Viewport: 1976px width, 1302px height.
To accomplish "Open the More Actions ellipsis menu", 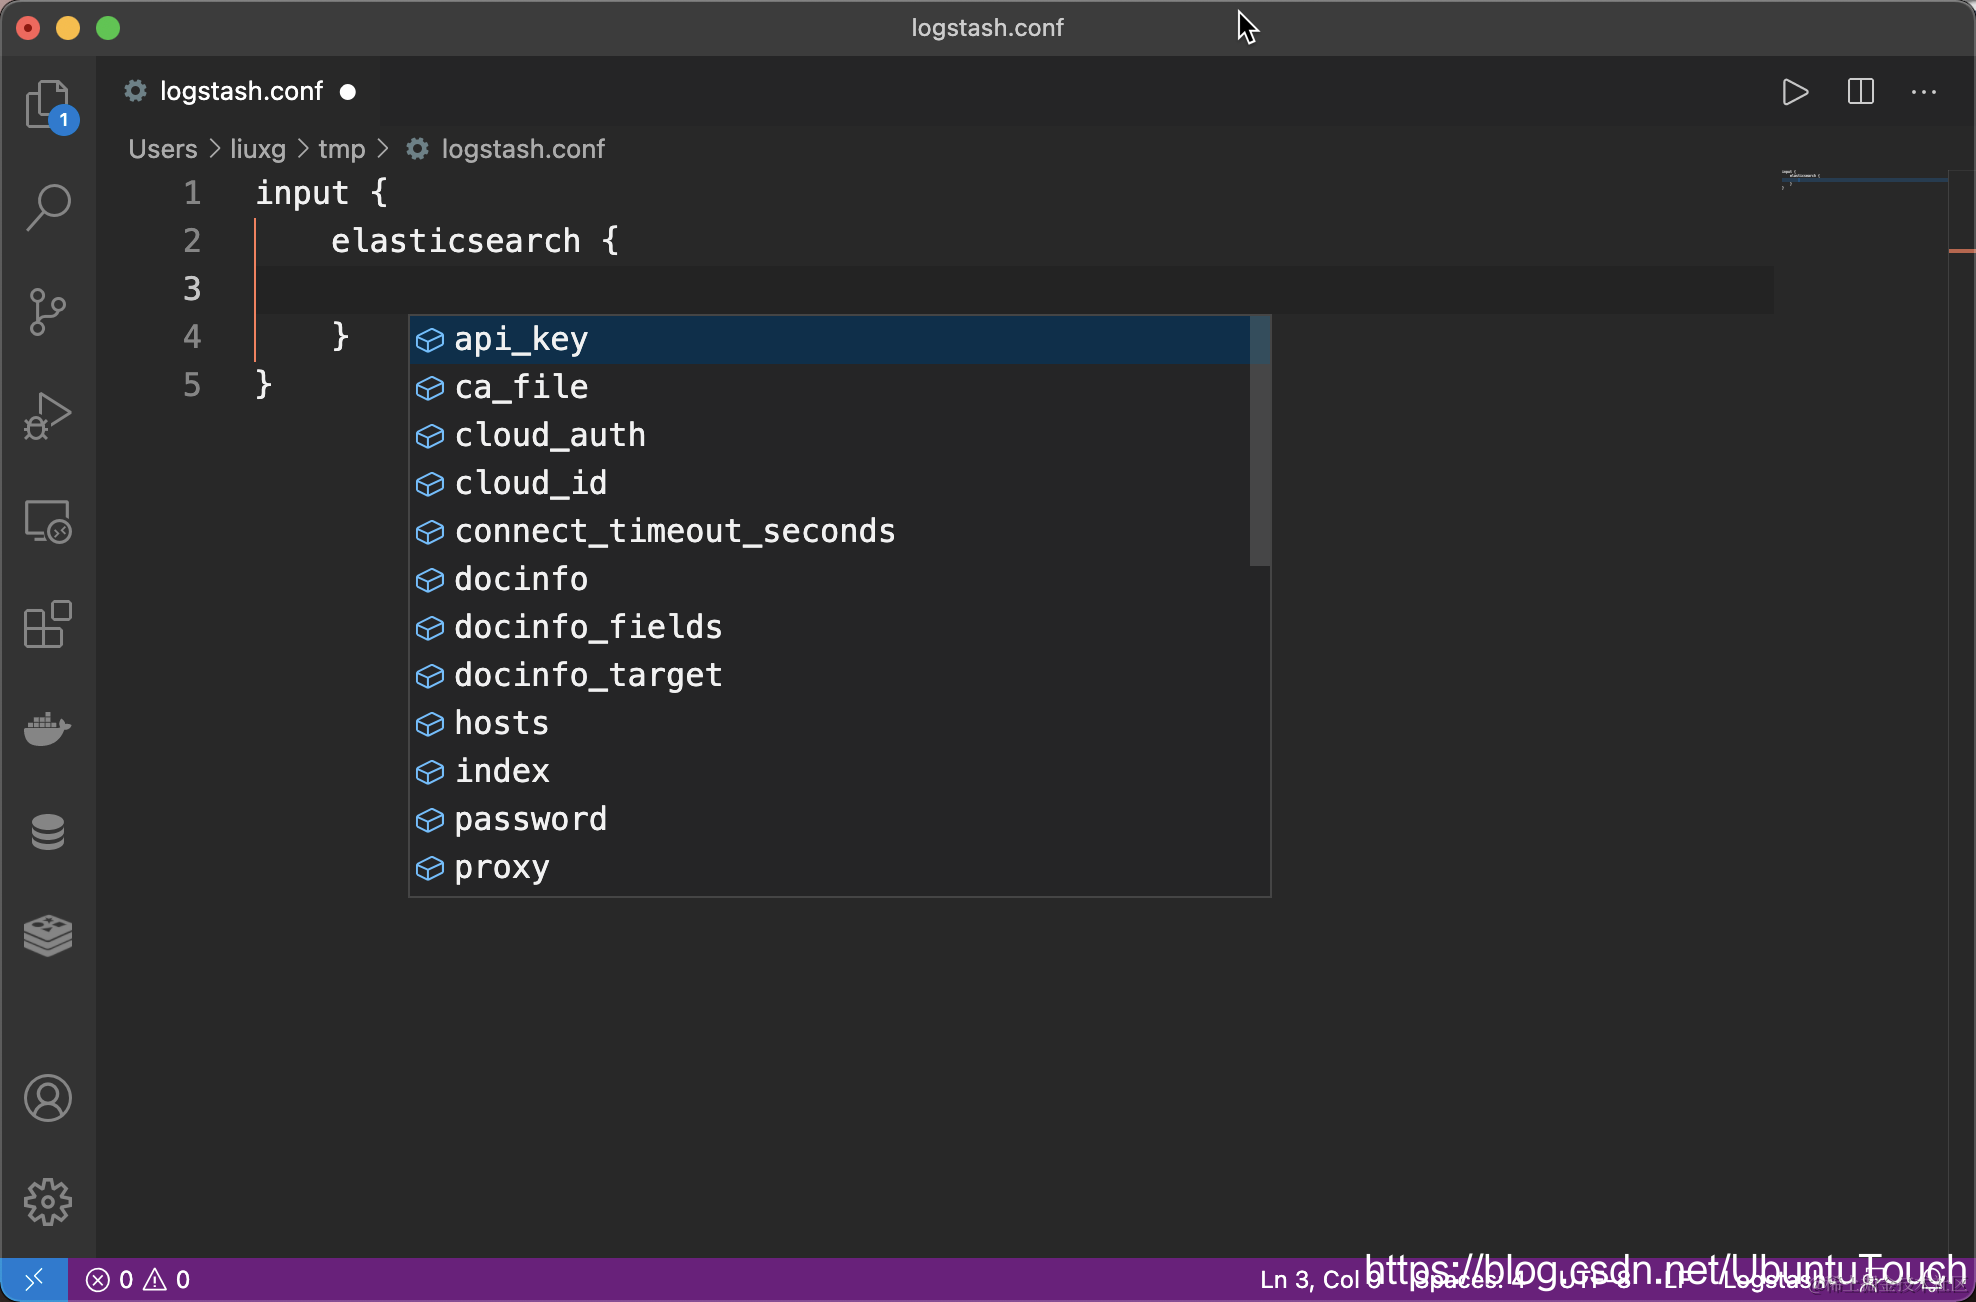I will [1924, 92].
